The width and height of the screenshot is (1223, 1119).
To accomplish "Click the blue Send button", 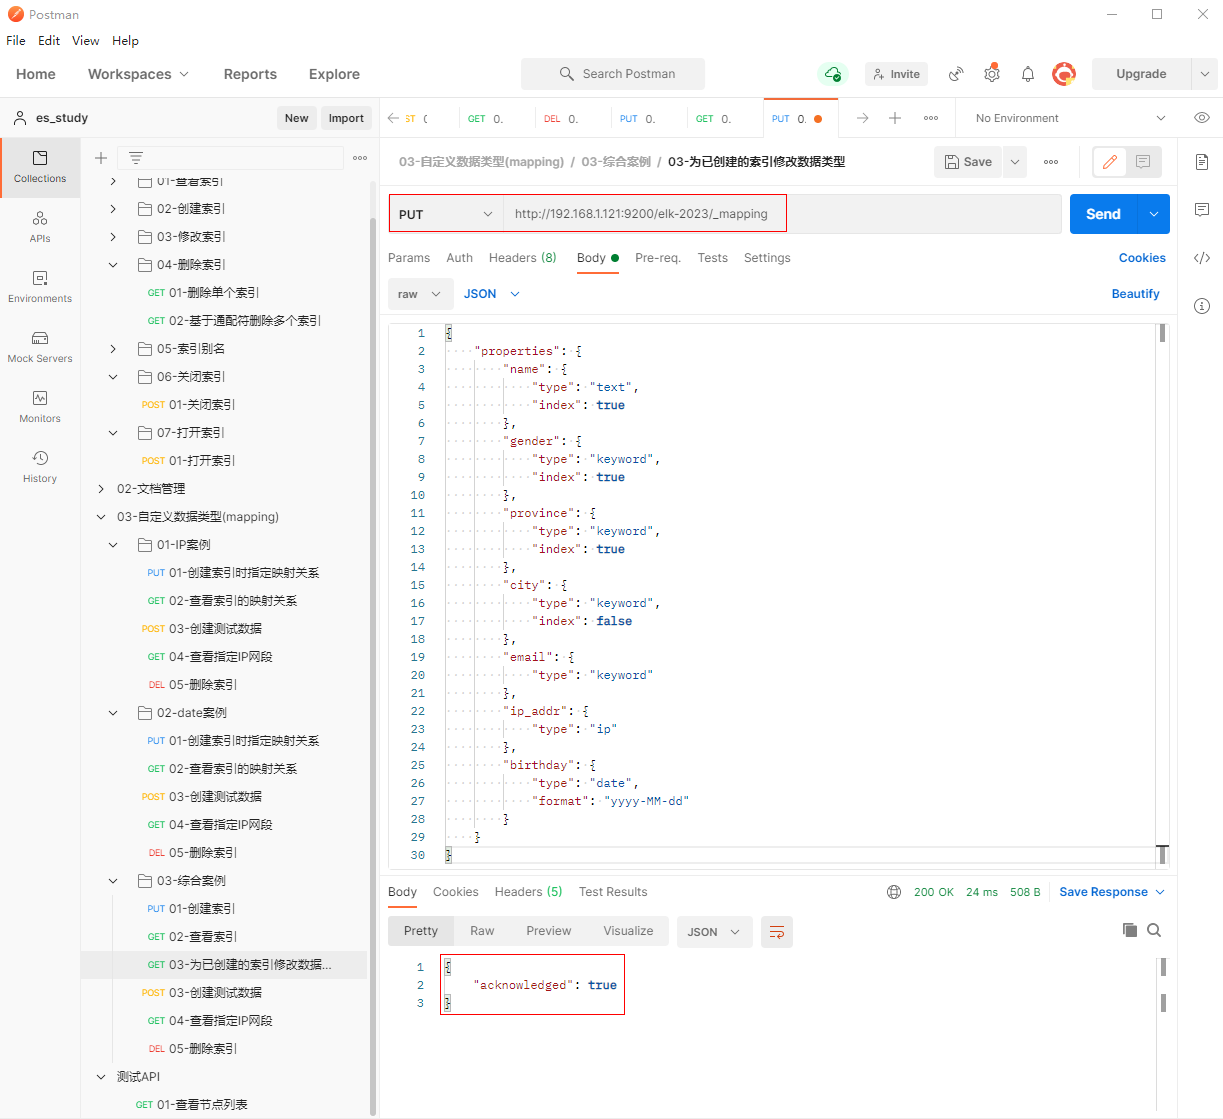I will click(1103, 214).
